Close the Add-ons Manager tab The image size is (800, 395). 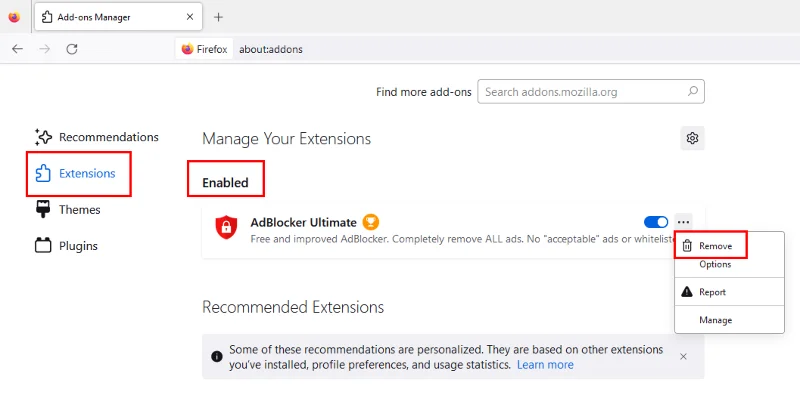[x=190, y=17]
